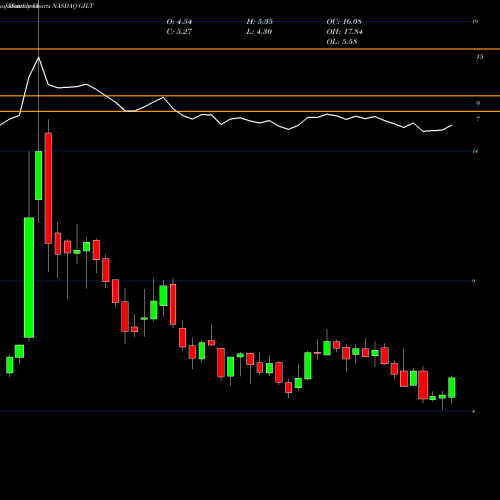Select the open value O: 4.54
This screenshot has height=500, width=500.
[x=179, y=22]
